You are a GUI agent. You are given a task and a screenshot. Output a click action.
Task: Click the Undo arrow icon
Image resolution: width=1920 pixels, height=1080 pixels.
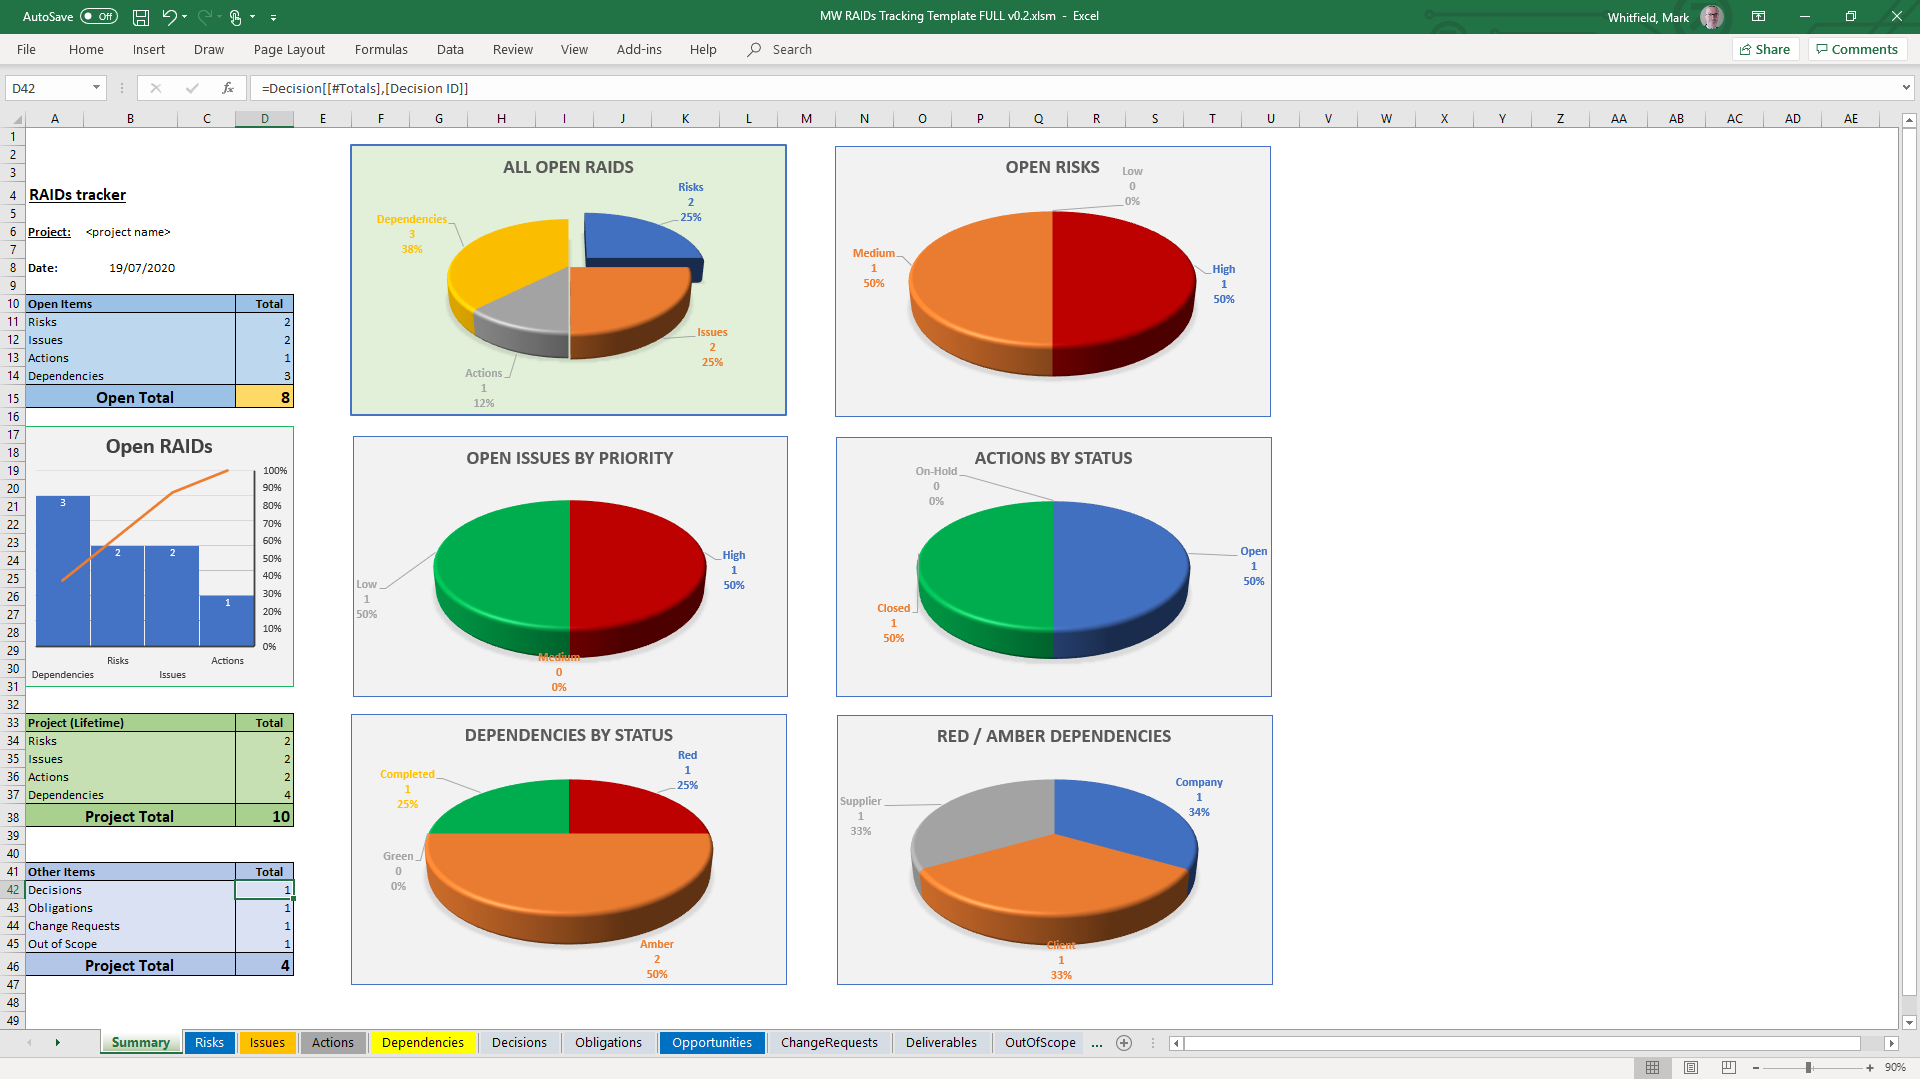169,17
